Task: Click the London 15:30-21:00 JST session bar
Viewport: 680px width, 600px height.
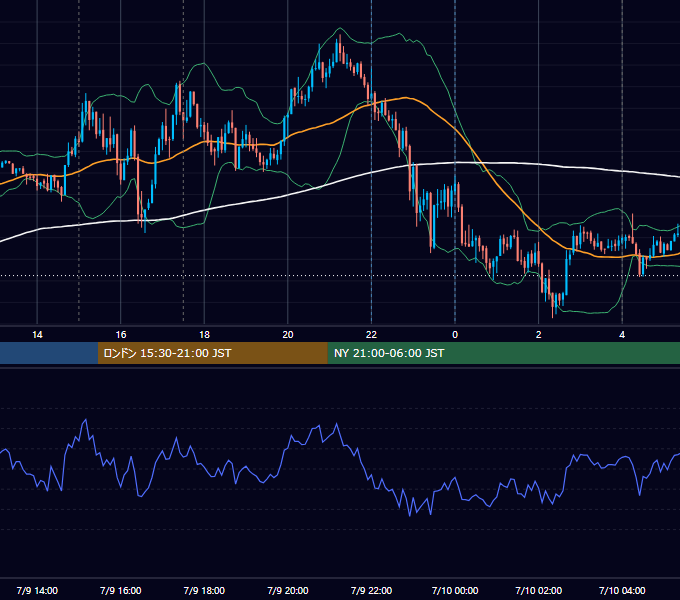Action: tap(212, 353)
